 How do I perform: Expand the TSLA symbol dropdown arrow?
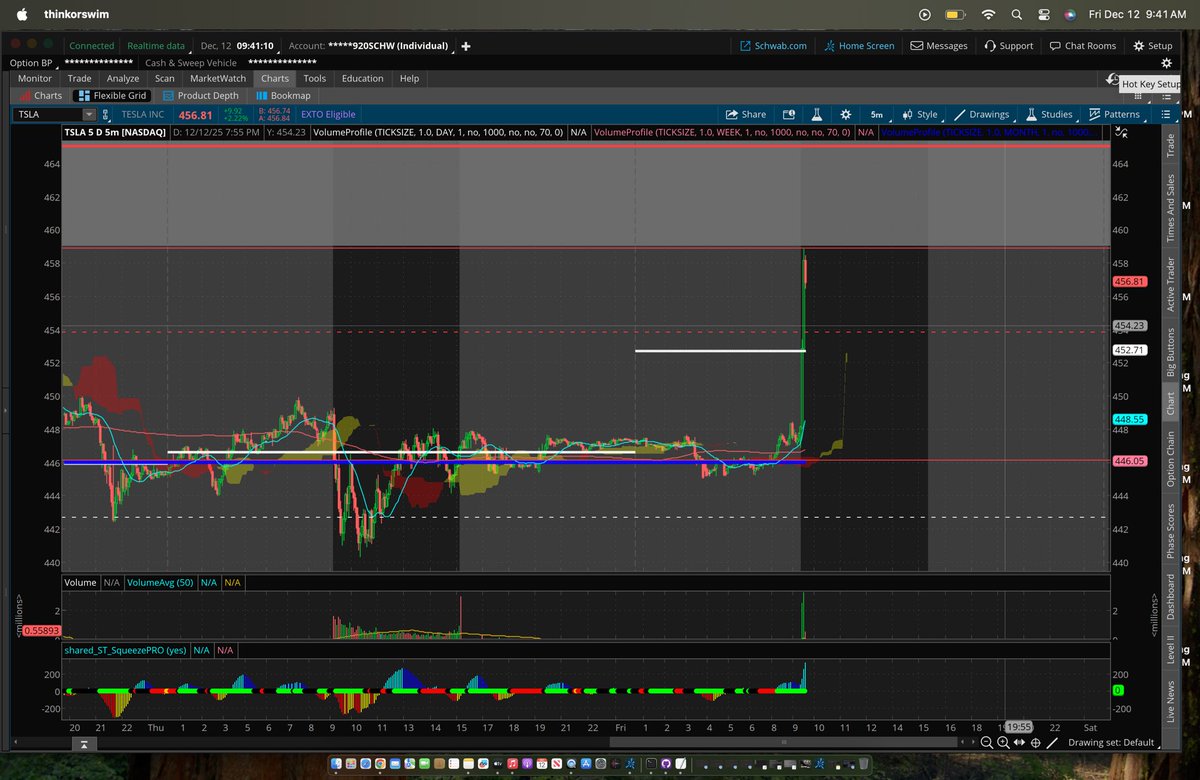[89, 115]
